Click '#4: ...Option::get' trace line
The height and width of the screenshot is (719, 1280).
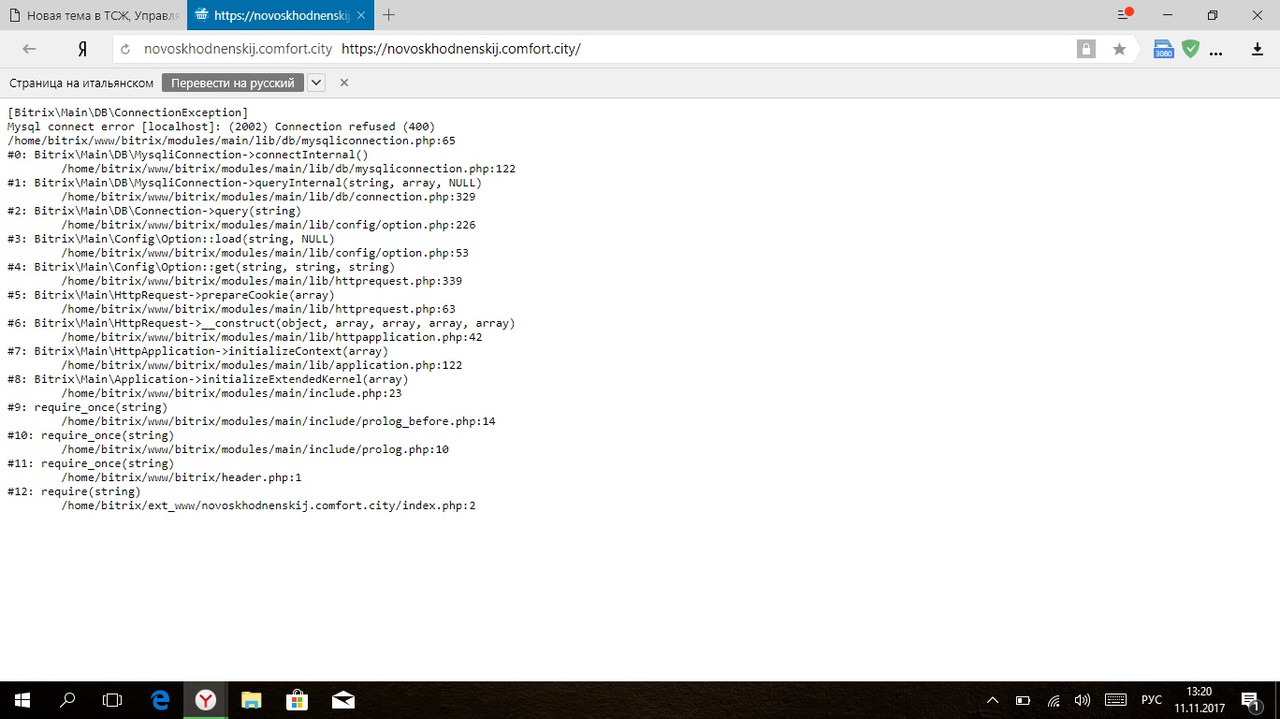tap(201, 267)
